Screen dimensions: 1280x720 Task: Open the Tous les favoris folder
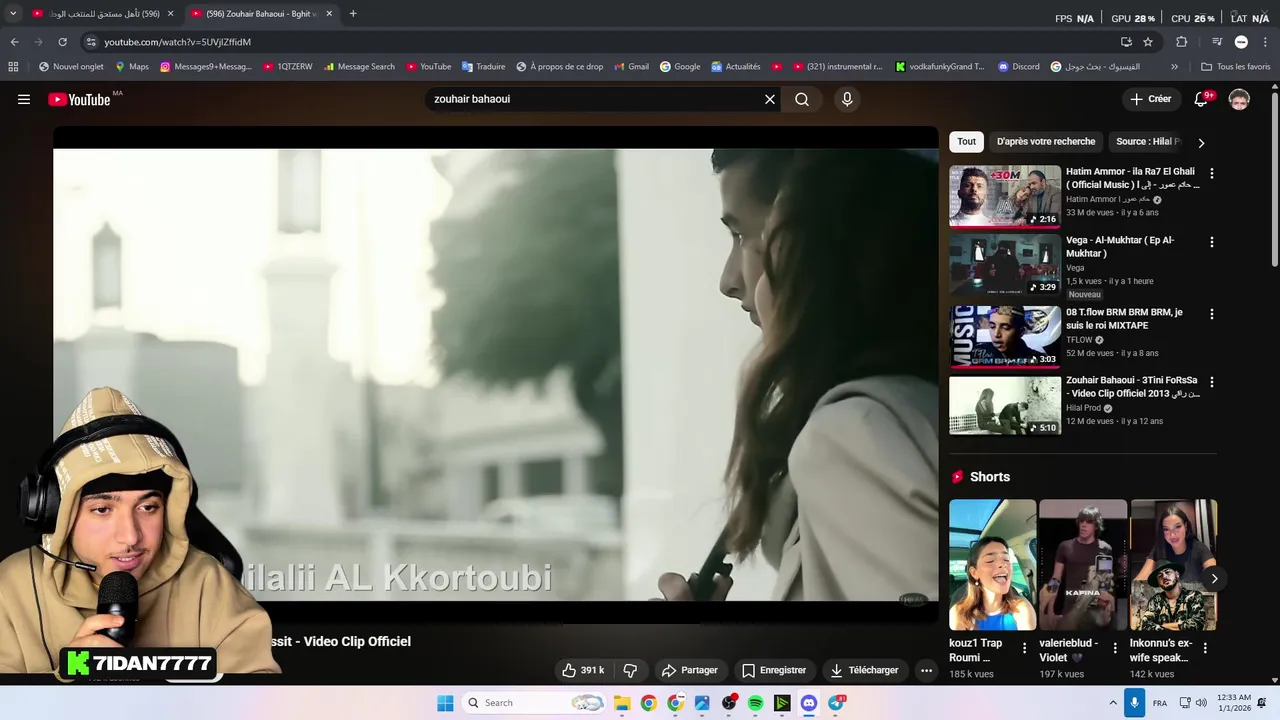point(1235,67)
